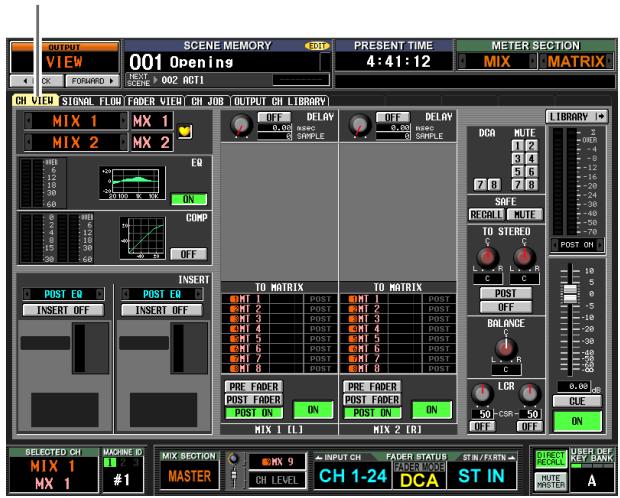Open the COMP curve graph

click(142, 238)
